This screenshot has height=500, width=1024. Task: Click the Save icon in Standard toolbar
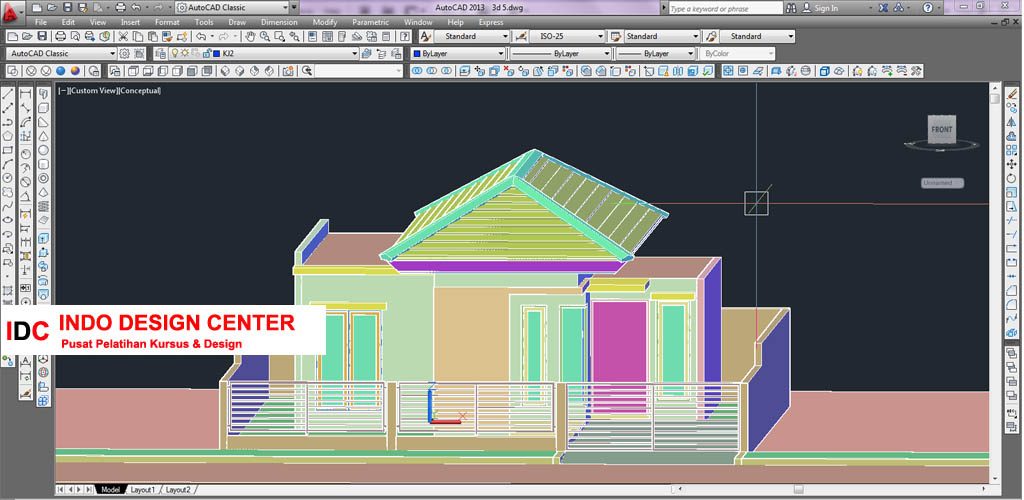point(41,37)
